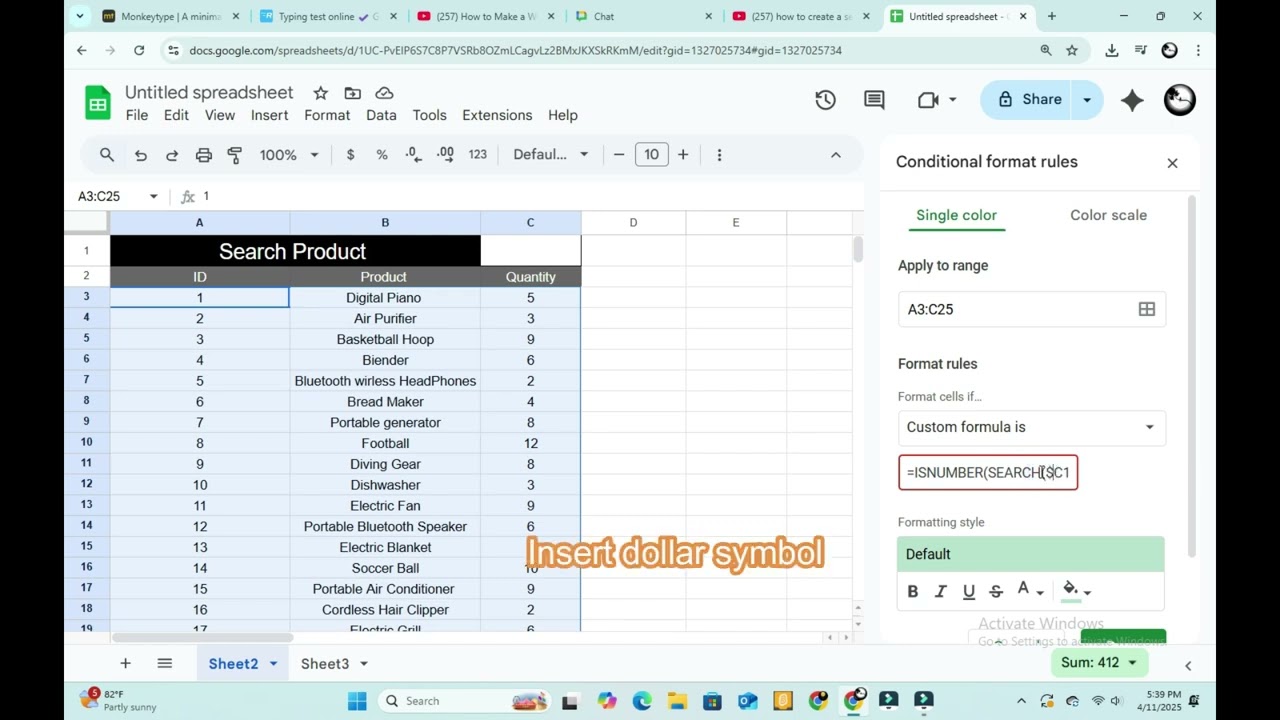Switch to the Sheet3 tab
Viewport: 1280px width, 720px height.
coord(325,664)
